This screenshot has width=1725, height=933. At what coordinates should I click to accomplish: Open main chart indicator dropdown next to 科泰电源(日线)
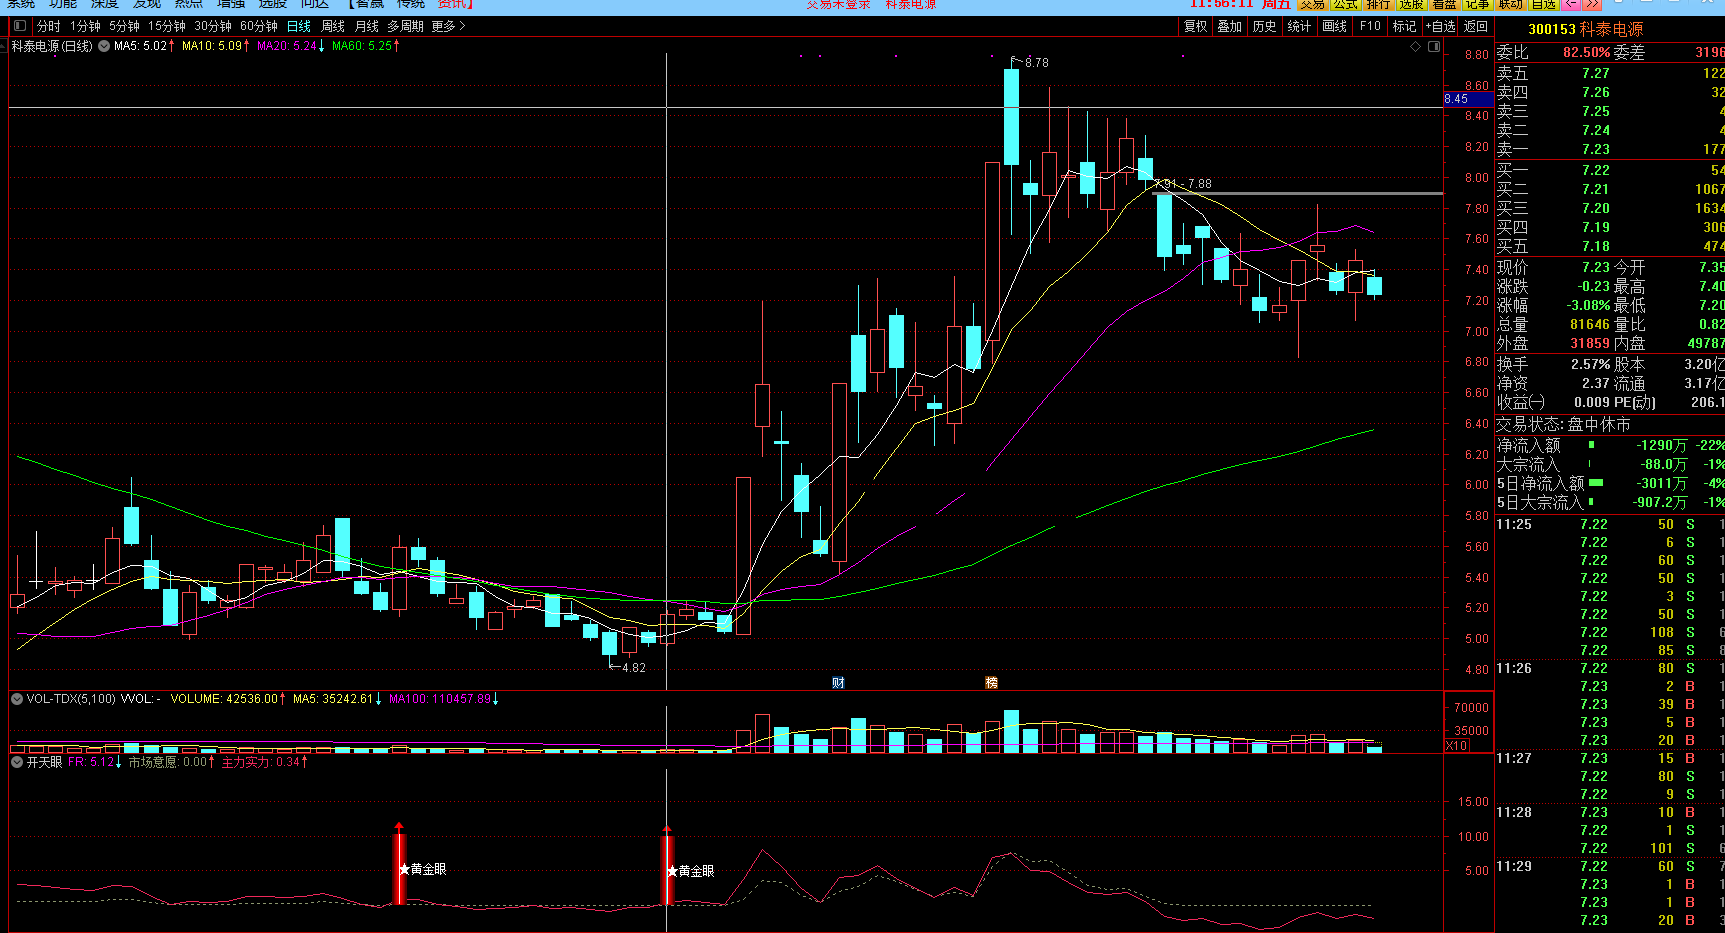click(104, 46)
